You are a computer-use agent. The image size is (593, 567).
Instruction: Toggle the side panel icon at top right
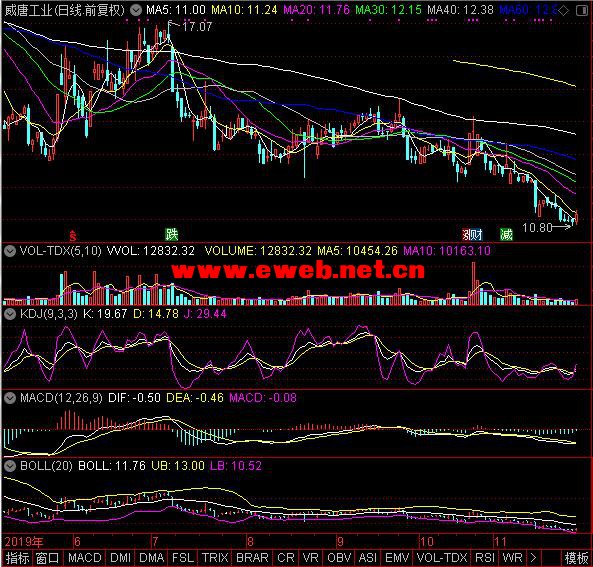[582, 11]
